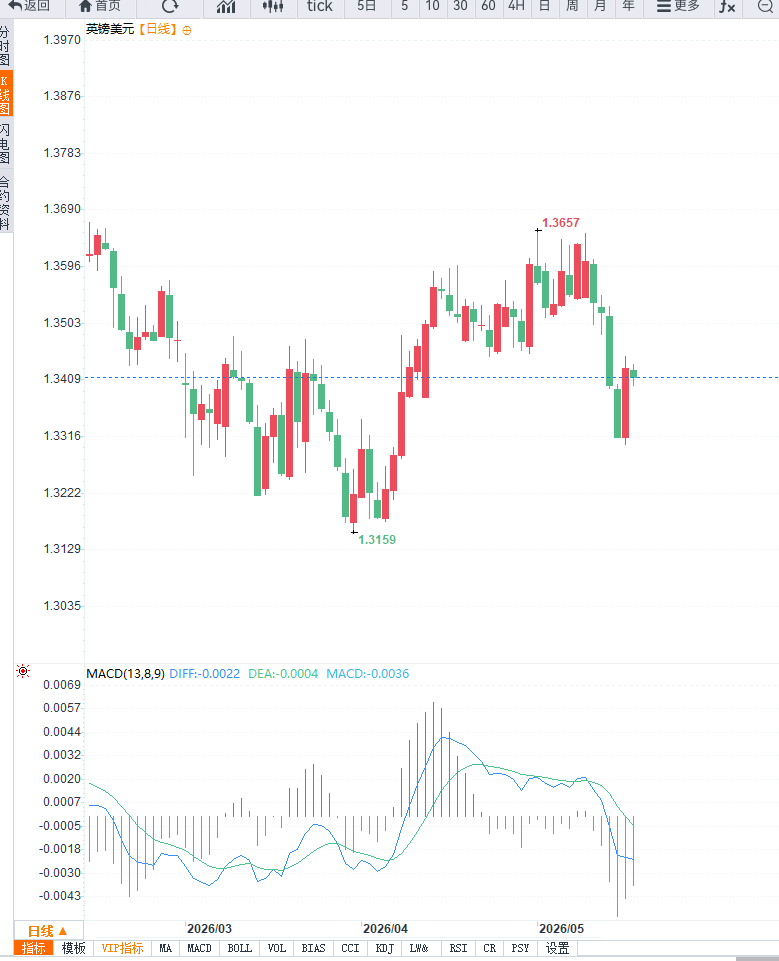Click the red sun indicator settings icon
779x961 pixels.
tap(23, 671)
